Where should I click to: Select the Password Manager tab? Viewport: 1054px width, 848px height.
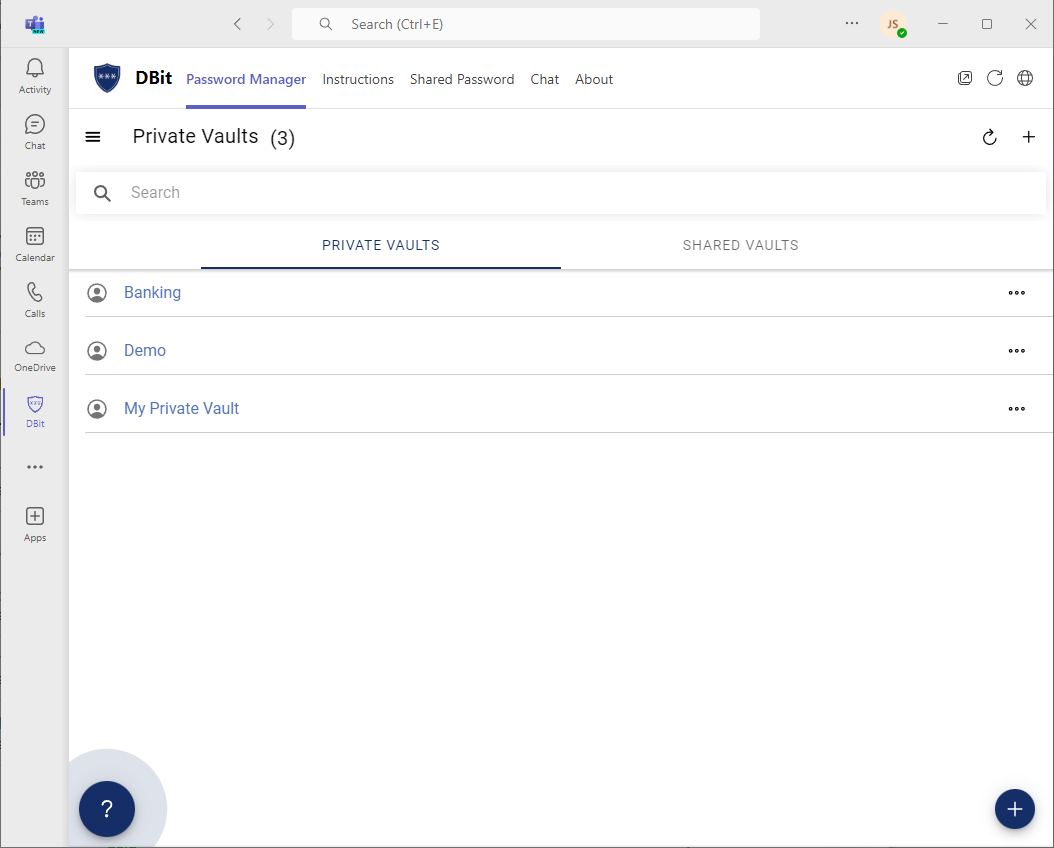tap(246, 79)
